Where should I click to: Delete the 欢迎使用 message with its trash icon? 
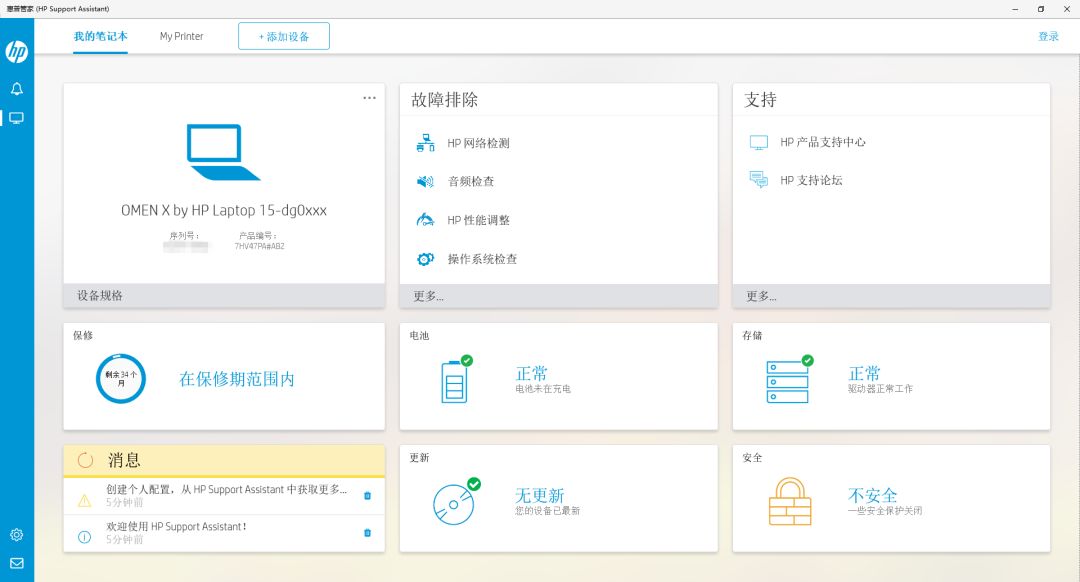click(x=367, y=533)
